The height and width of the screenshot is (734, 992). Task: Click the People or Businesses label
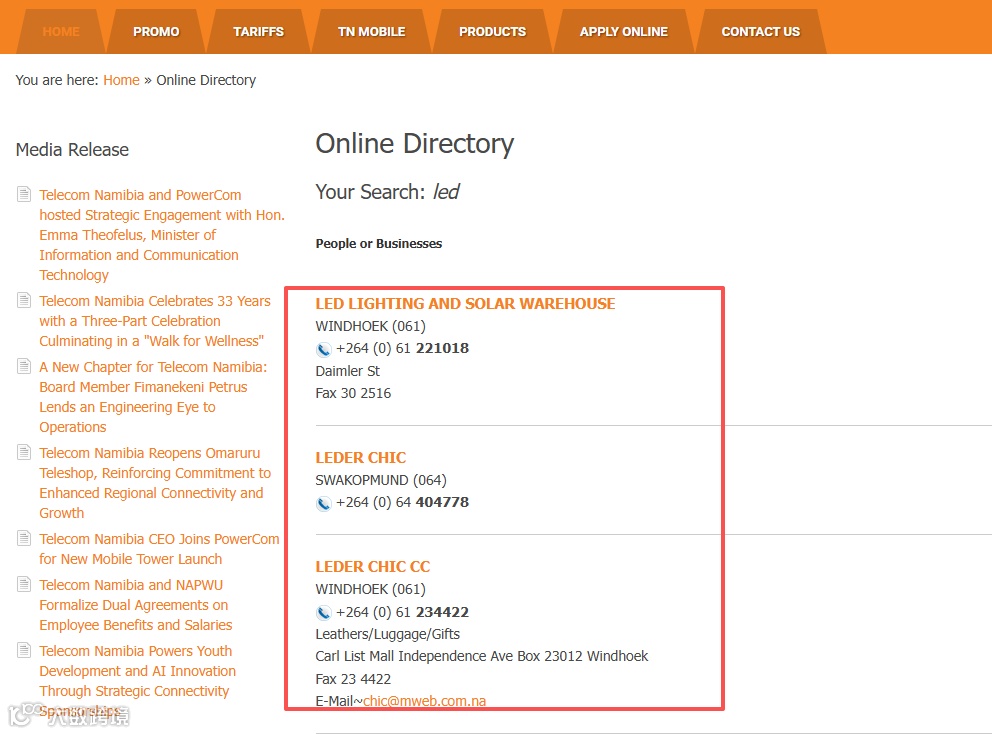(x=379, y=244)
